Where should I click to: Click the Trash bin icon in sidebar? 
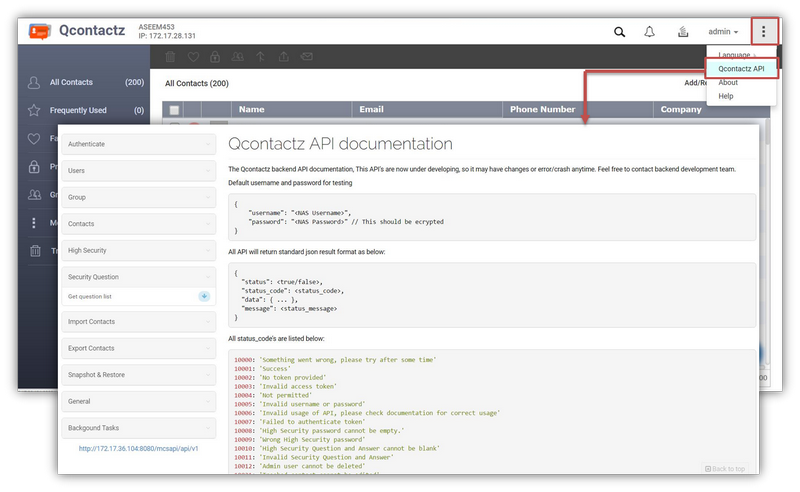tap(35, 251)
